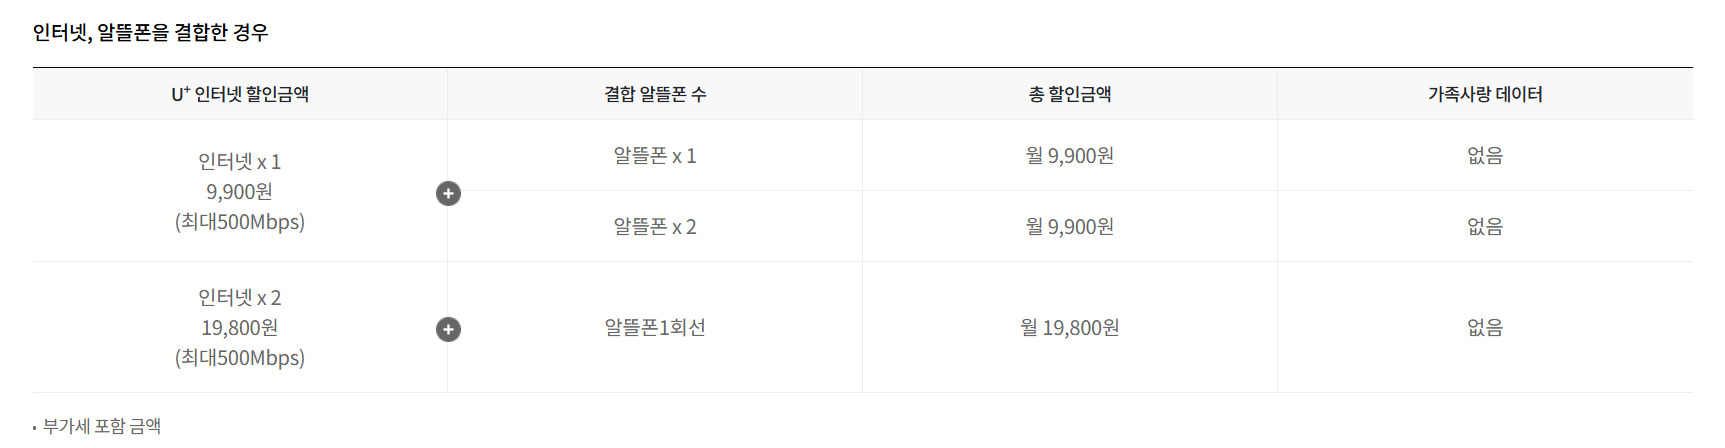Select the U+ 인터넷 할인금액 column header

pyautogui.click(x=240, y=94)
